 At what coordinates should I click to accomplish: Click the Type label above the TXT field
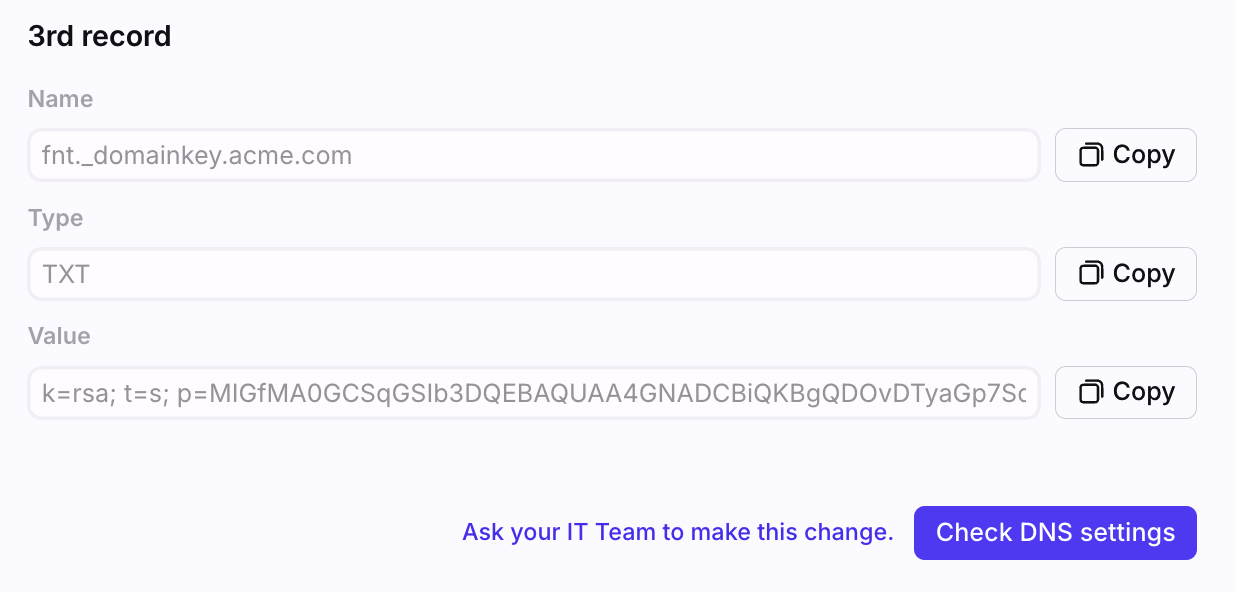point(55,218)
